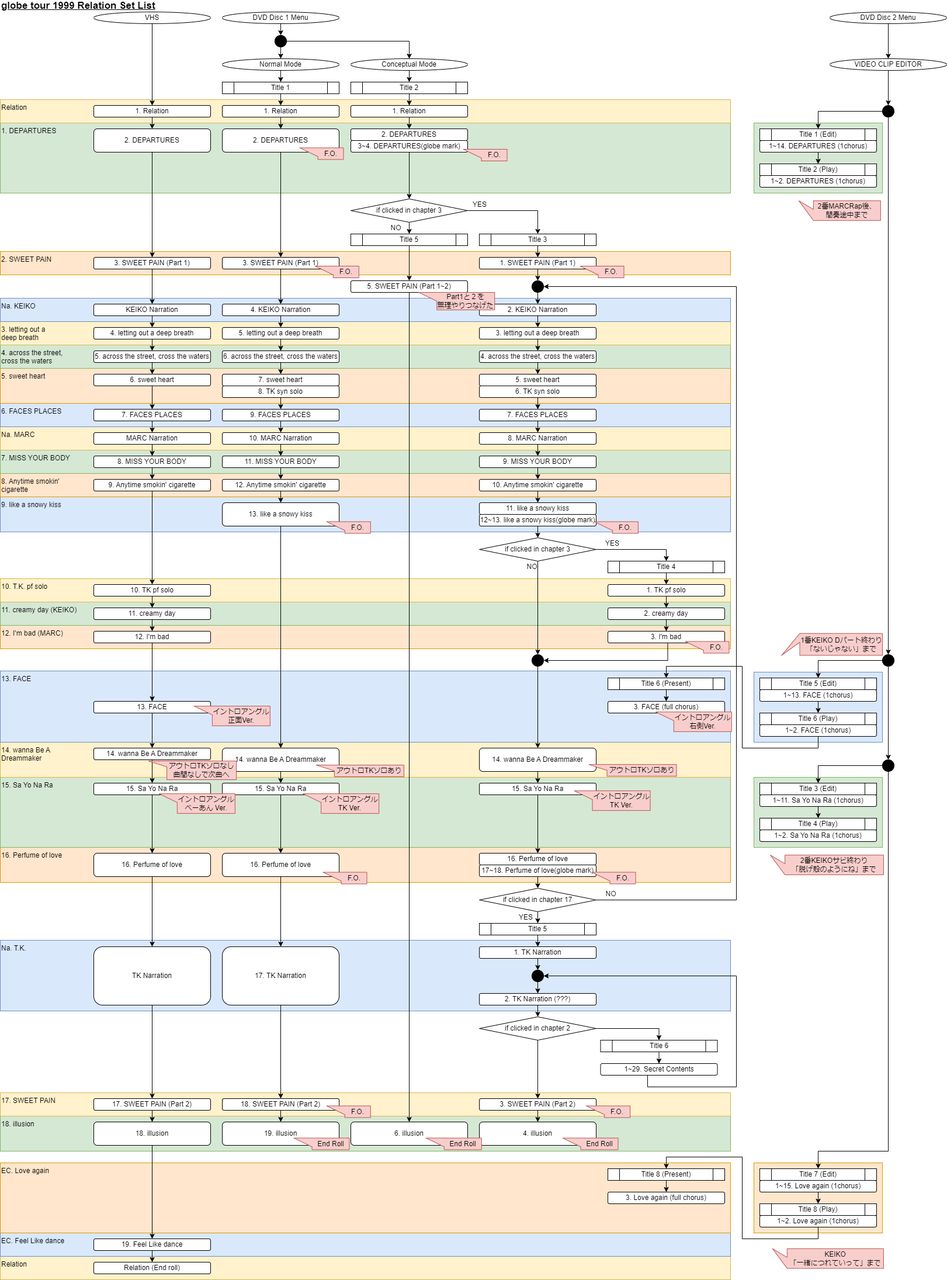Image resolution: width=947 pixels, height=1280 pixels.
Task: Click the 'Title 2 (Play)' box
Action: click(818, 169)
